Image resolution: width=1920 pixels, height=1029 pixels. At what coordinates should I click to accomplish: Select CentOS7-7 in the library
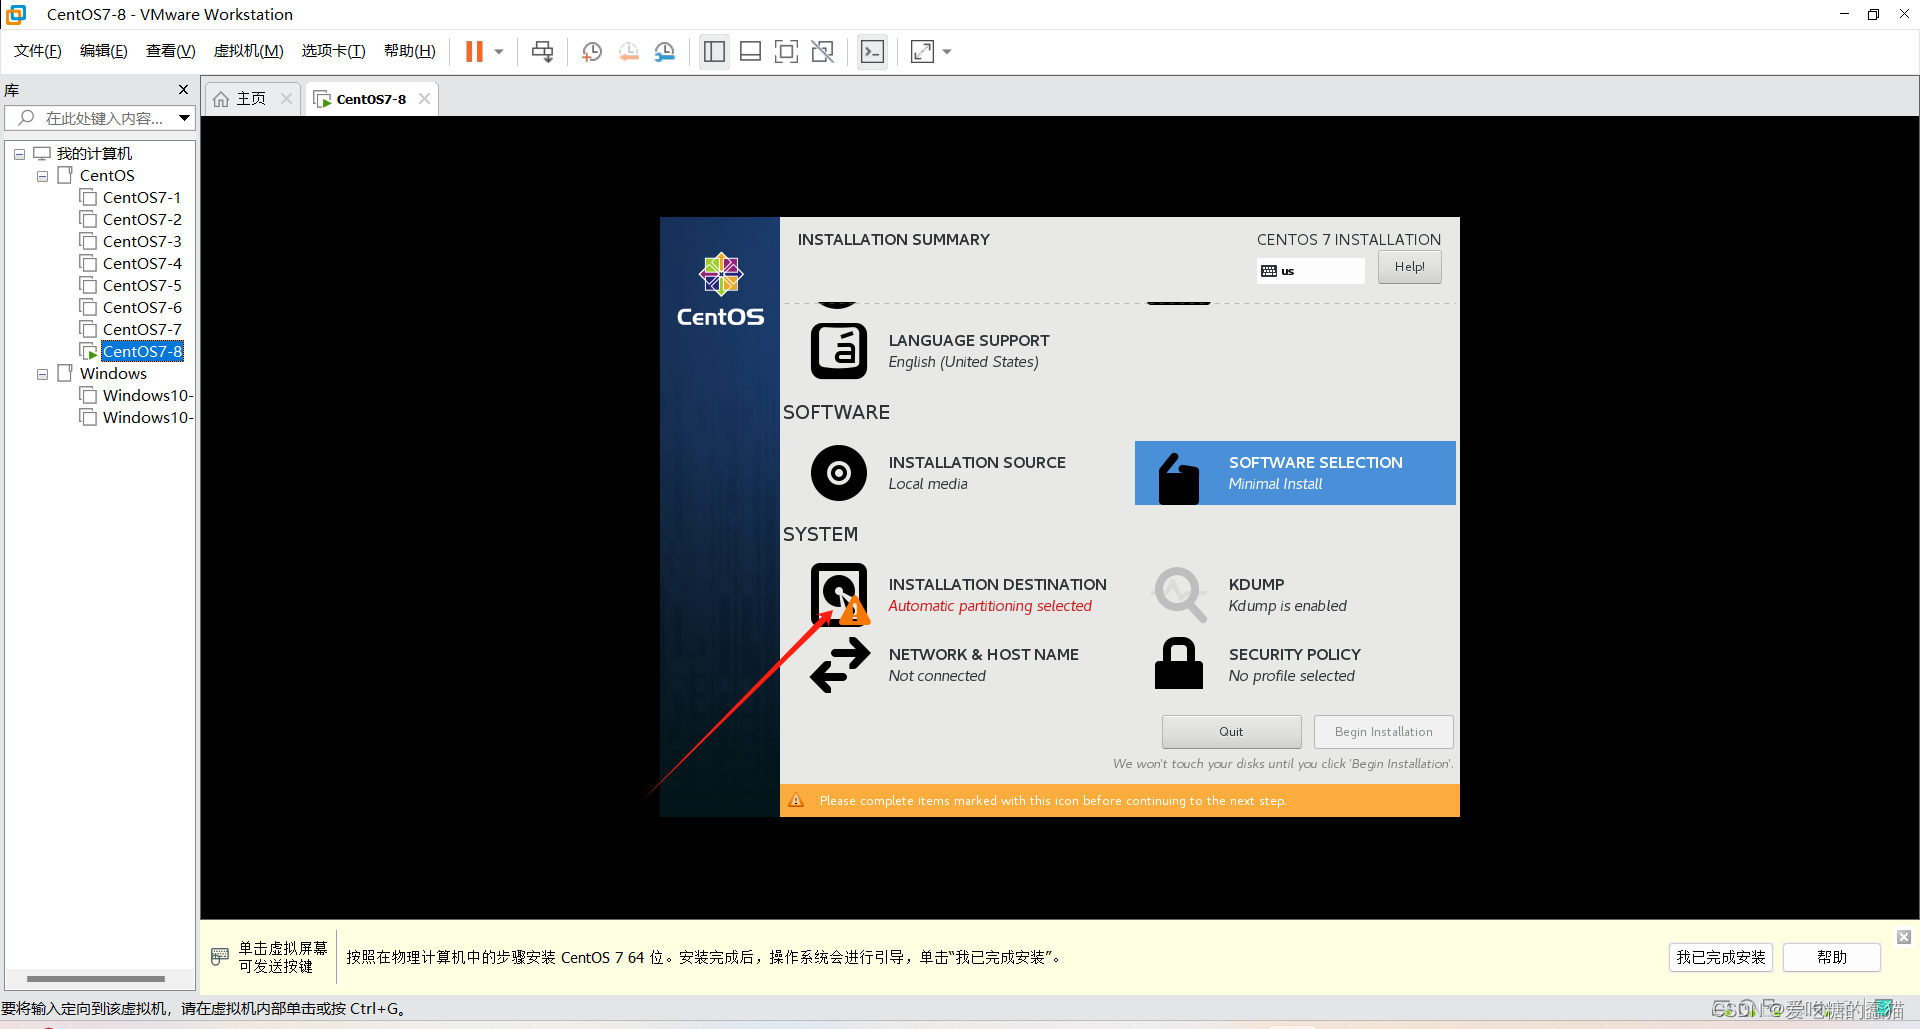coord(141,330)
